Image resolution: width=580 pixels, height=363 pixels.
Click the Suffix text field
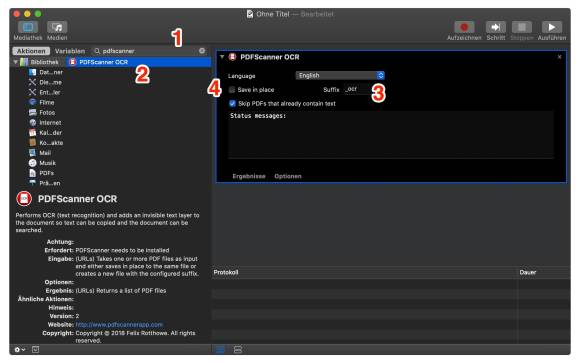pyautogui.click(x=356, y=89)
